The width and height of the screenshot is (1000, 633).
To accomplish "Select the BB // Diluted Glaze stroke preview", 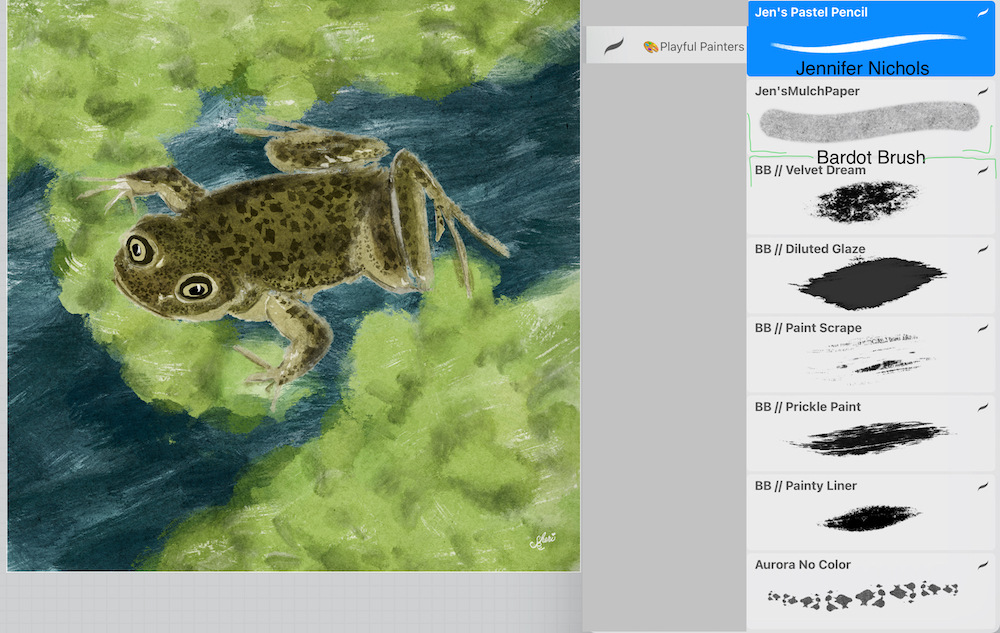I will point(866,281).
